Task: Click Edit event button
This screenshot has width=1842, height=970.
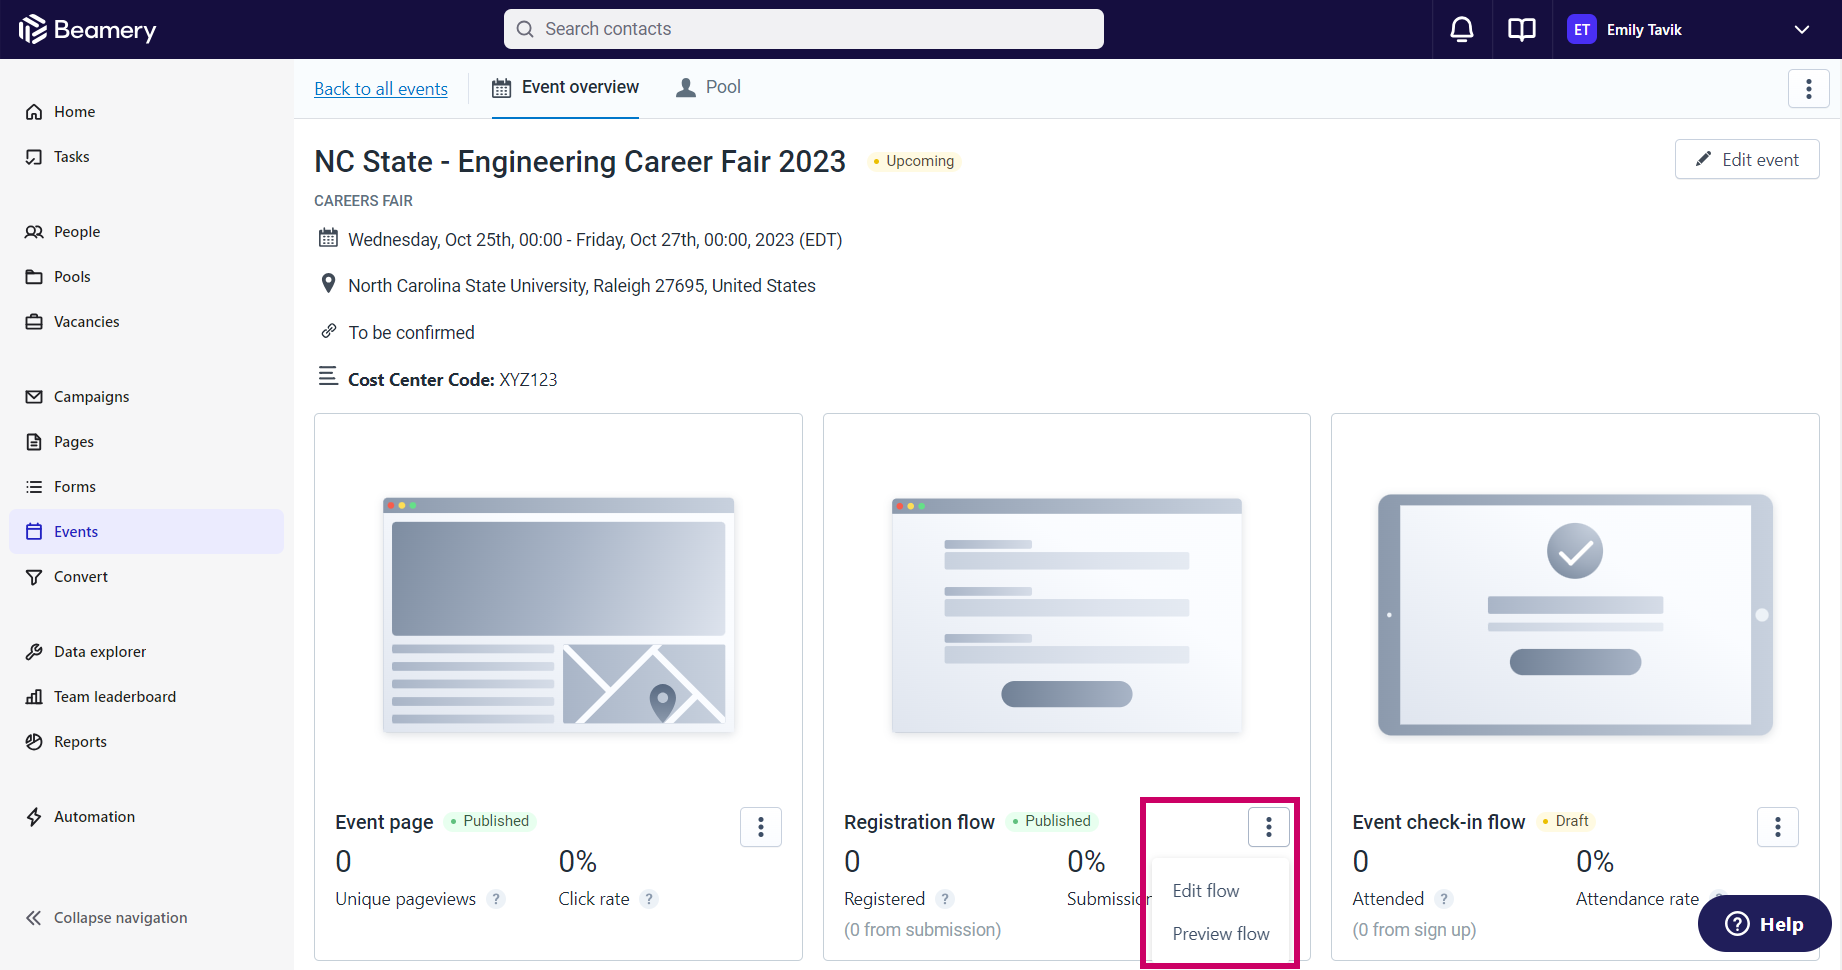Action: [1747, 160]
